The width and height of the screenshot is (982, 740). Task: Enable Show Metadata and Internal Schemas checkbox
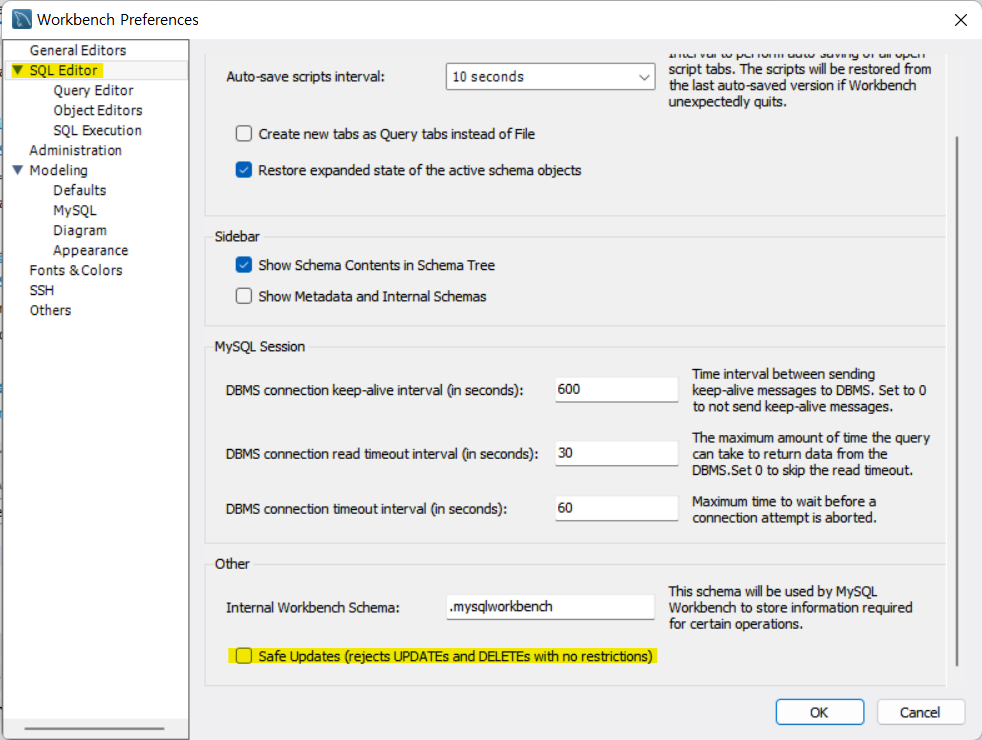click(x=244, y=295)
